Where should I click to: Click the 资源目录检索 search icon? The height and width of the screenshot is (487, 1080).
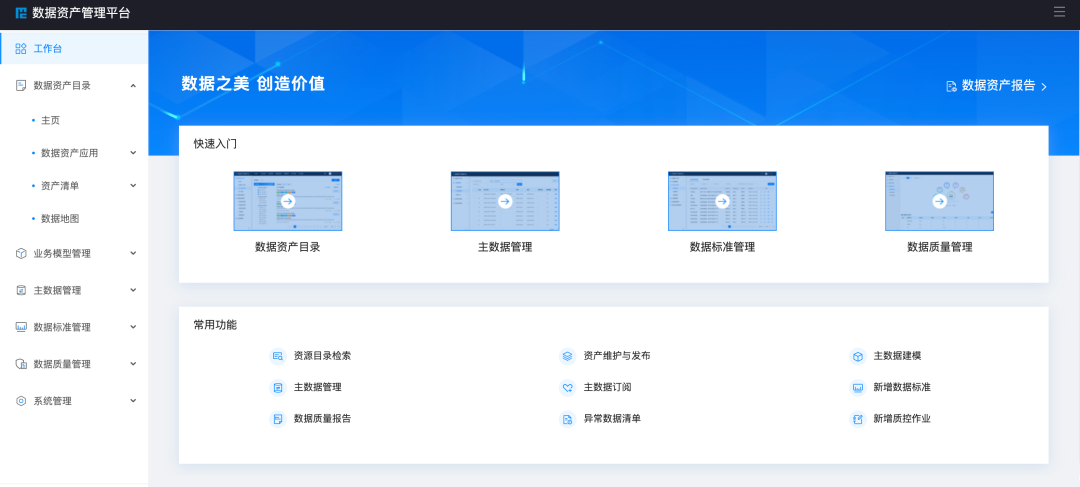(x=278, y=356)
